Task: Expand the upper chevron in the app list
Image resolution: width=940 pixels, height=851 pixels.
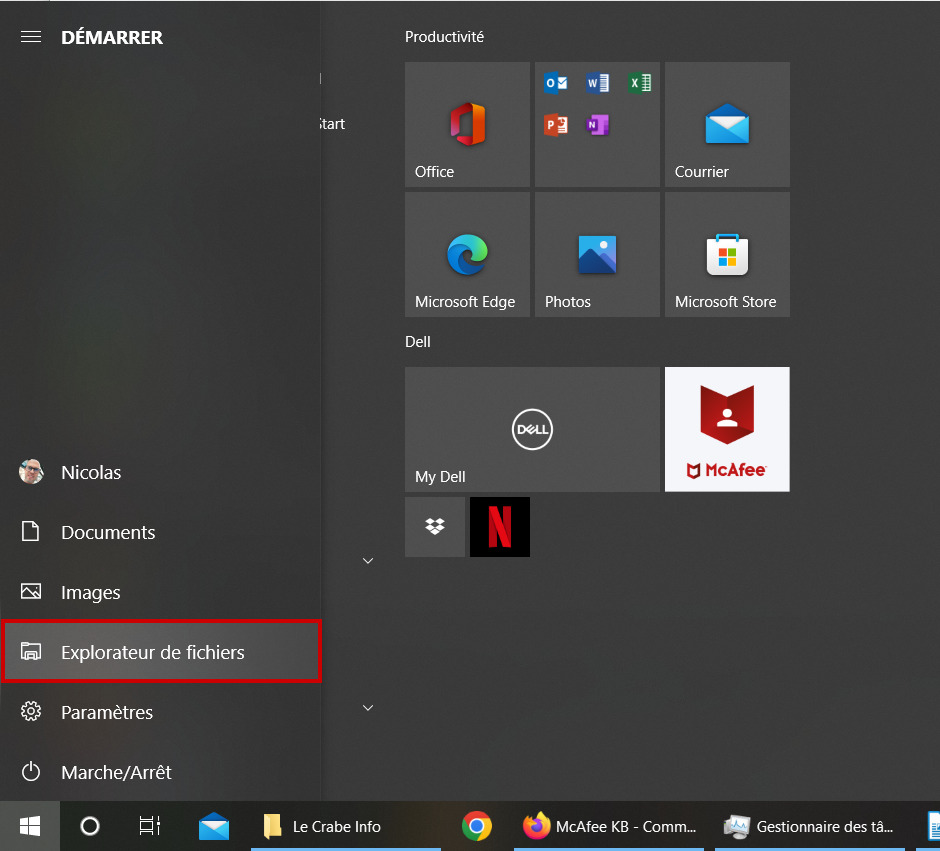Action: point(368,561)
